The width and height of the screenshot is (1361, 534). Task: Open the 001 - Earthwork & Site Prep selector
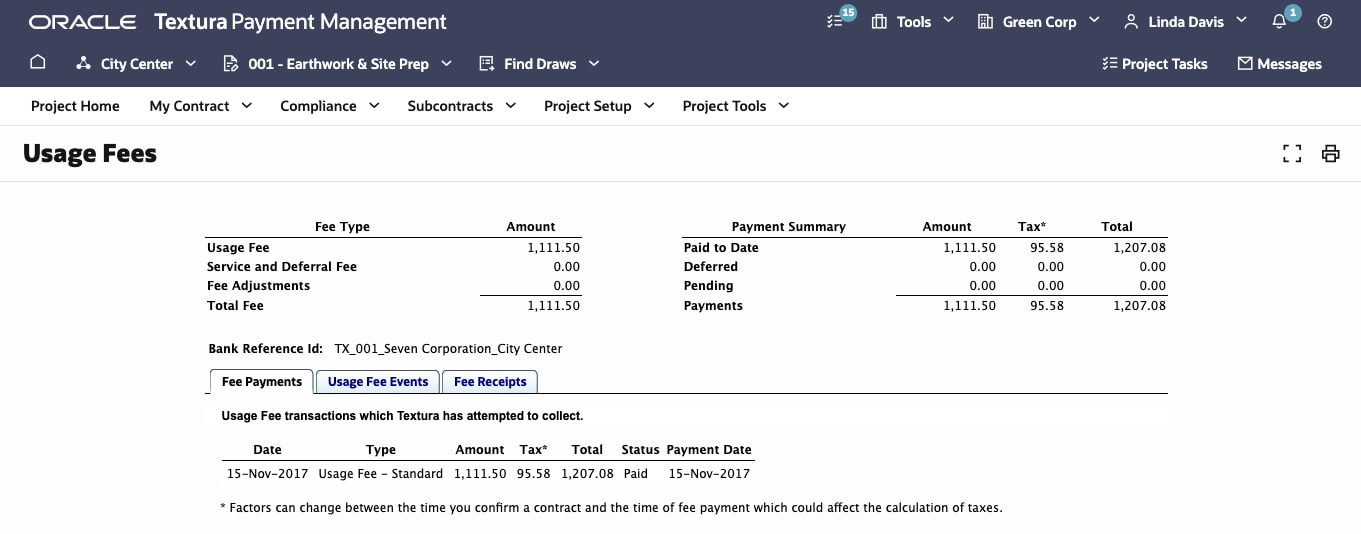[x=337, y=63]
